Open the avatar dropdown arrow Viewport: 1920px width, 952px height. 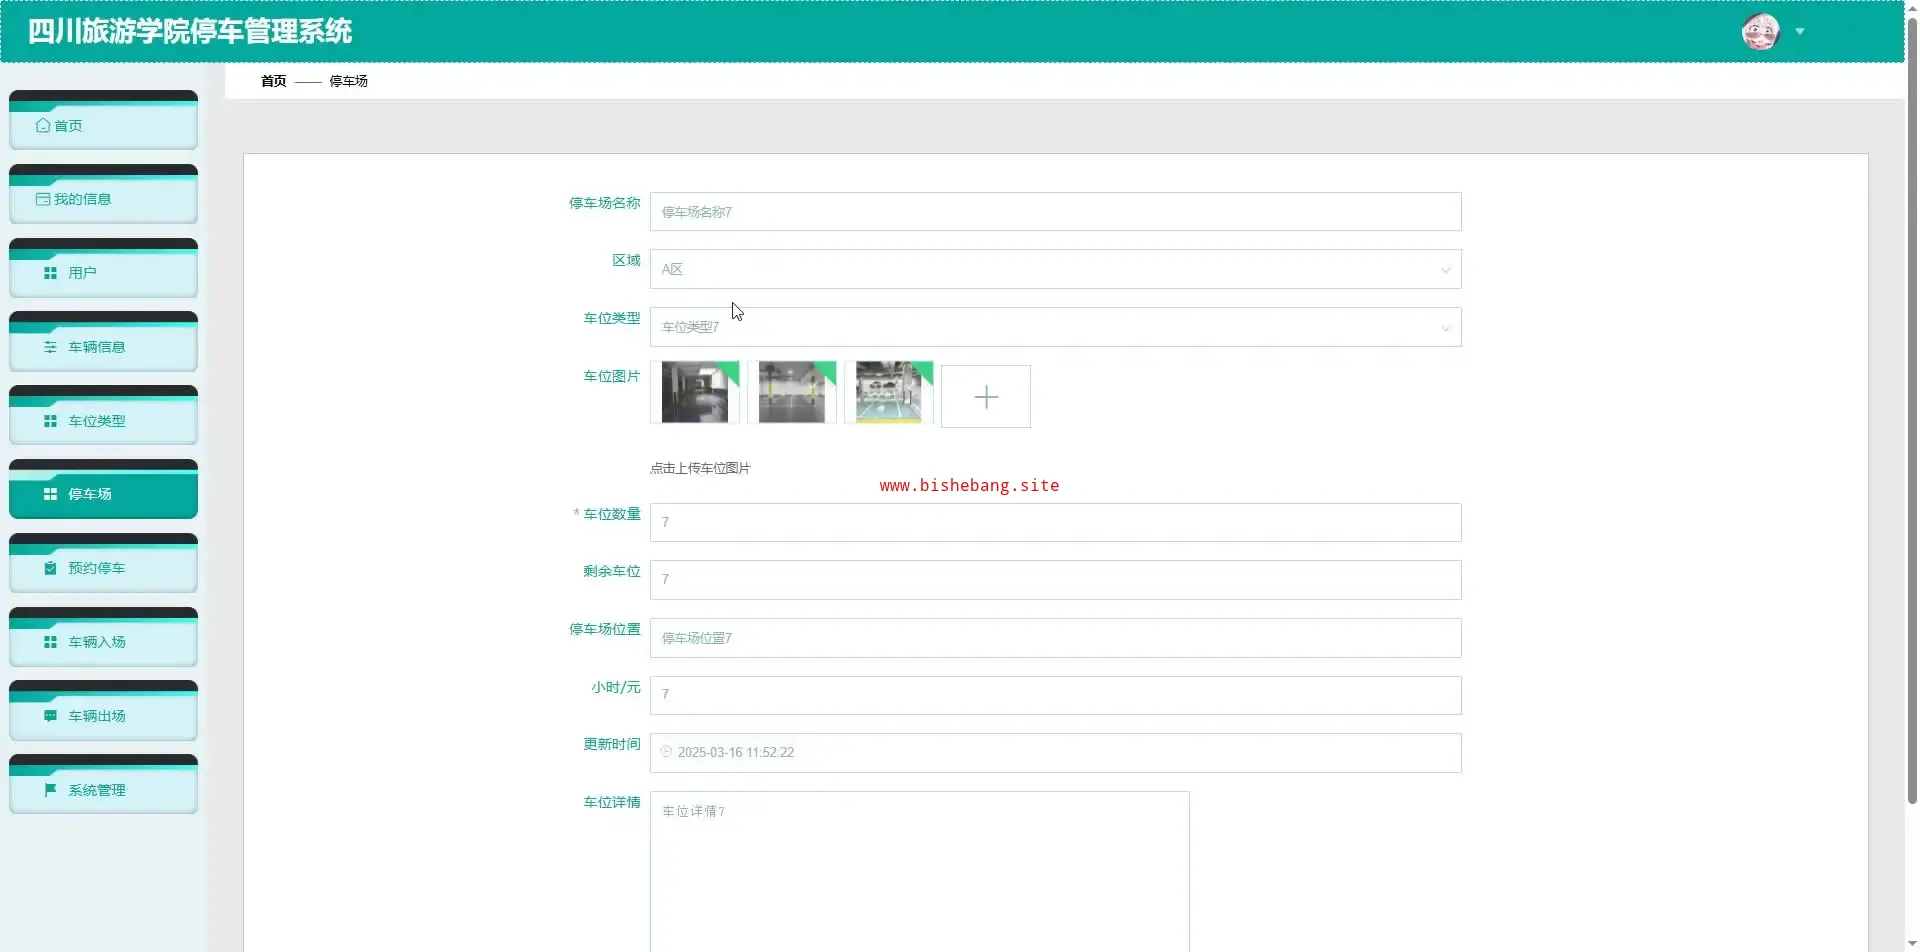[x=1800, y=31]
